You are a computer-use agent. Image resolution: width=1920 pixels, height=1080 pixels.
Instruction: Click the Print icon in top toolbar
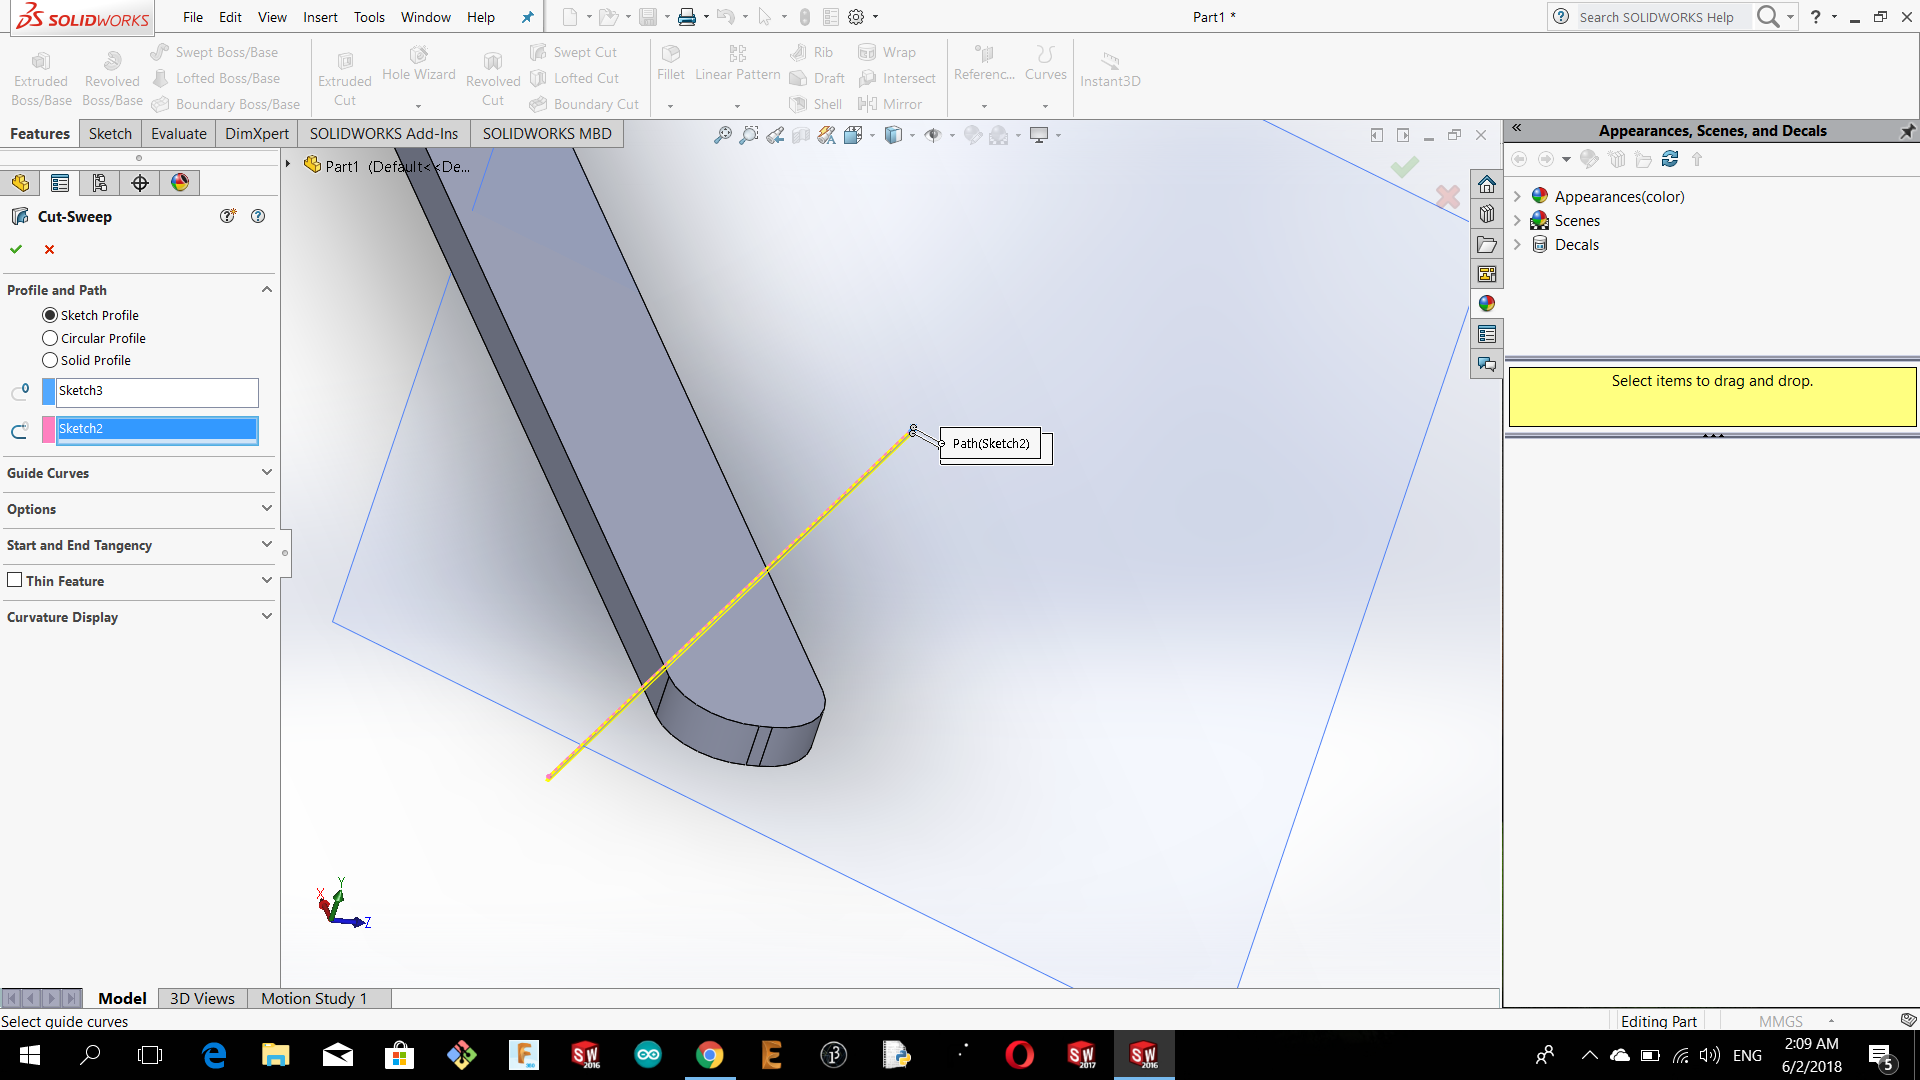(687, 17)
